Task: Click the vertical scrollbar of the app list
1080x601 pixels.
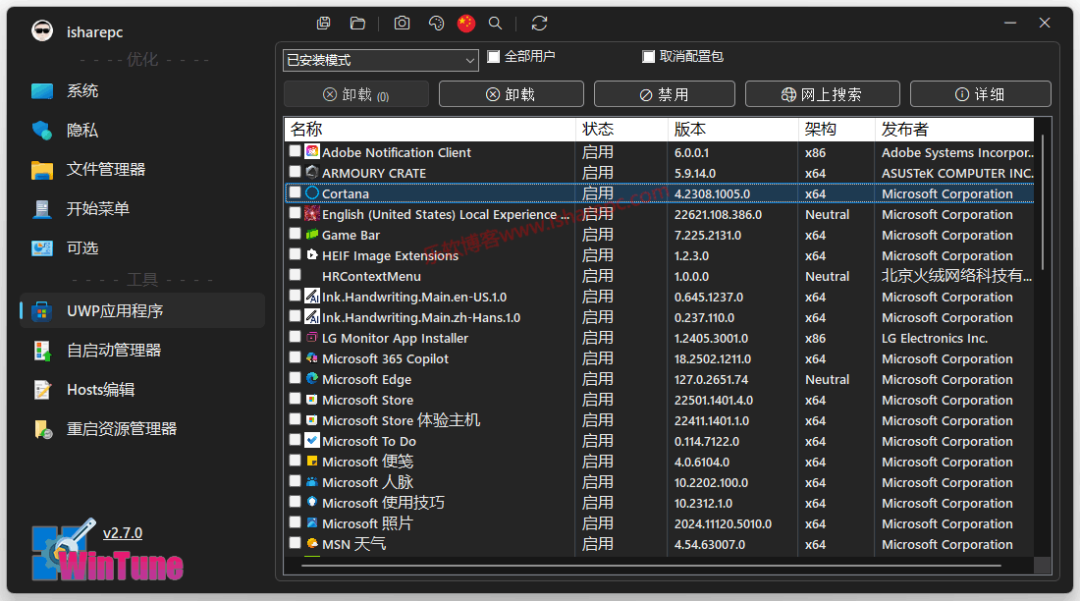Action: [x=1043, y=201]
